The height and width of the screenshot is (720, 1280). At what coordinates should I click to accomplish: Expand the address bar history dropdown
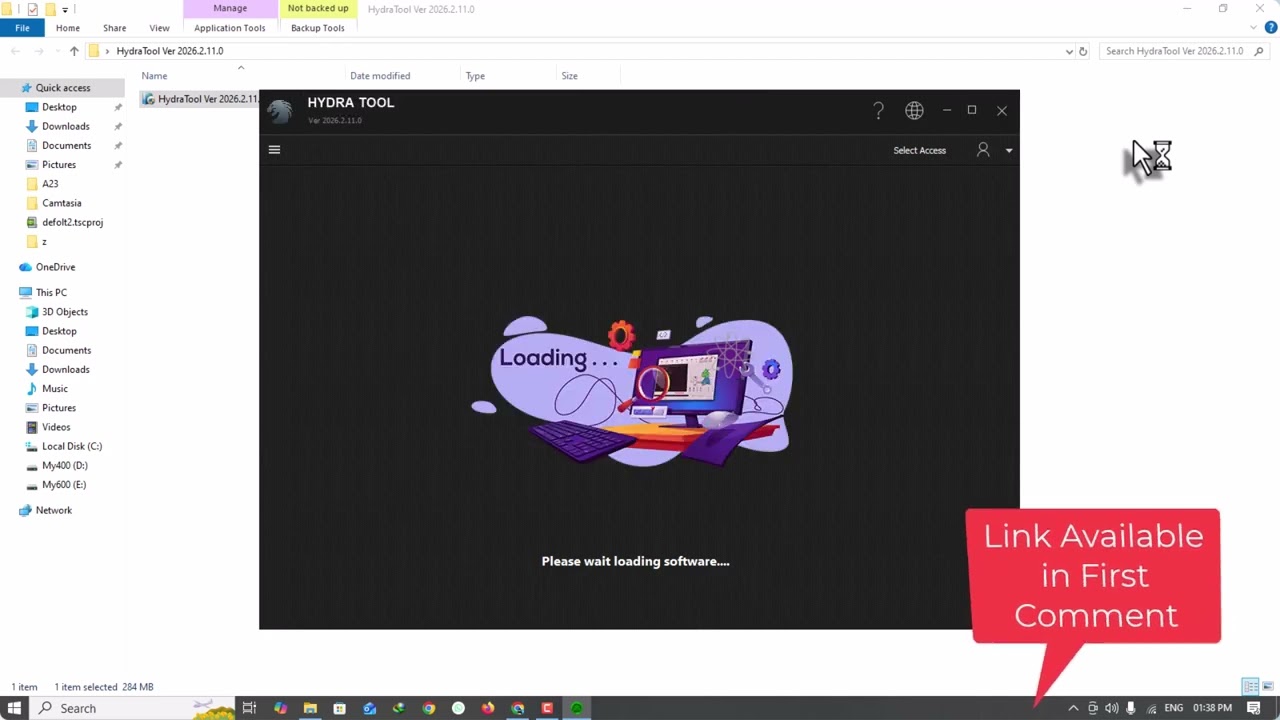point(1069,51)
